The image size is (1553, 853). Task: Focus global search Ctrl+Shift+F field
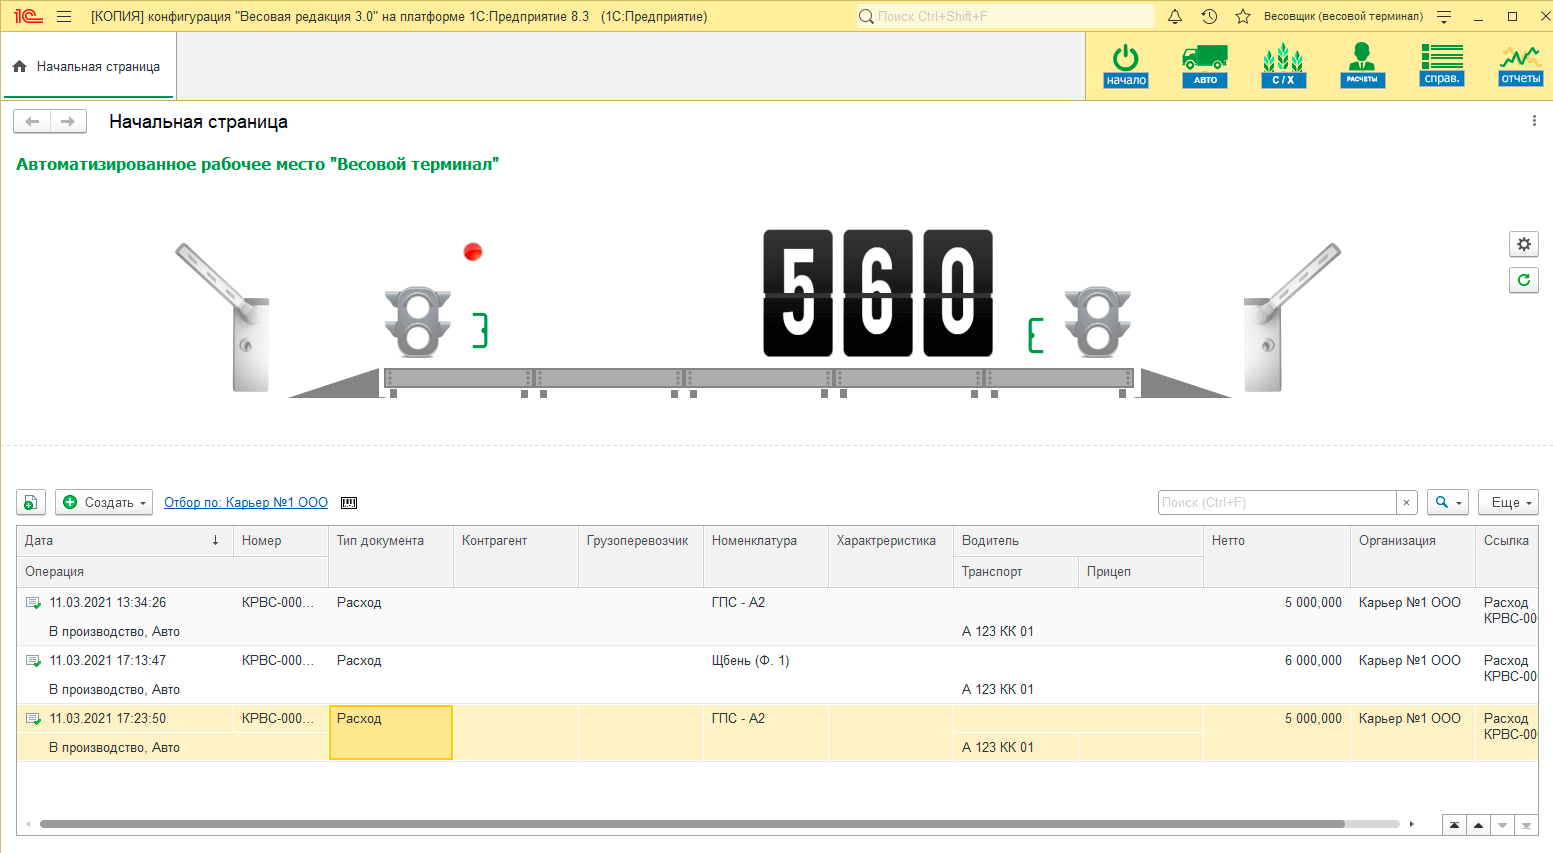coord(1005,16)
